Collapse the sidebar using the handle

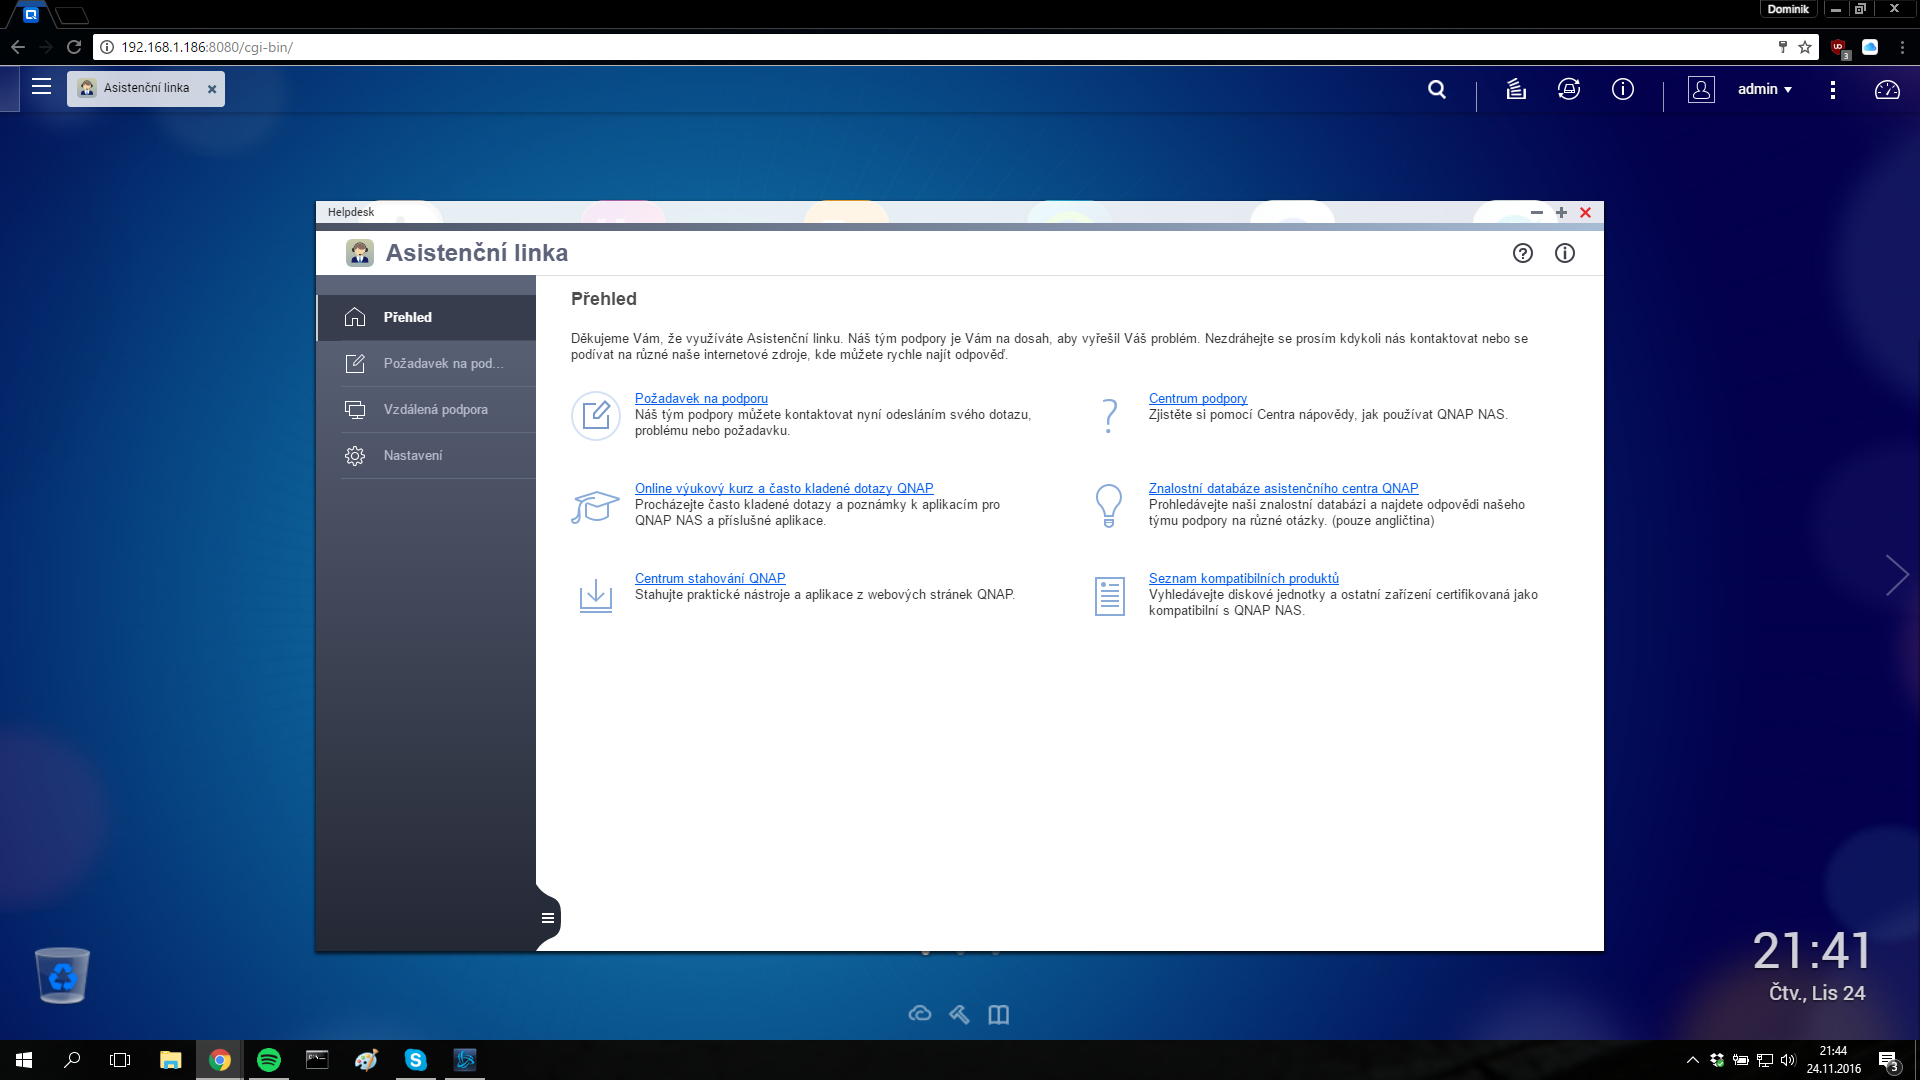[x=547, y=918]
